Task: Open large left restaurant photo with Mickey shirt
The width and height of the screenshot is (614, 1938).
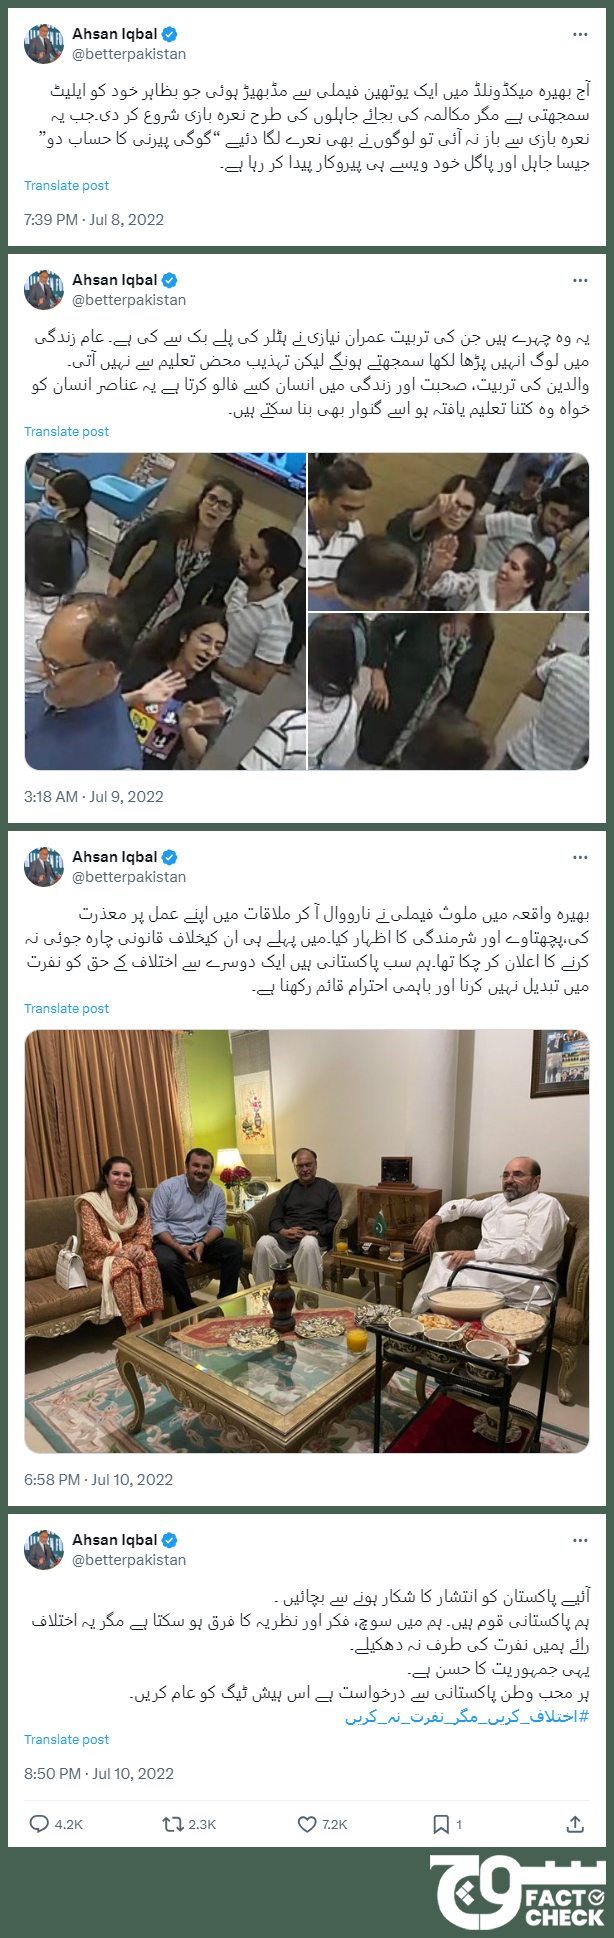Action: (x=165, y=611)
